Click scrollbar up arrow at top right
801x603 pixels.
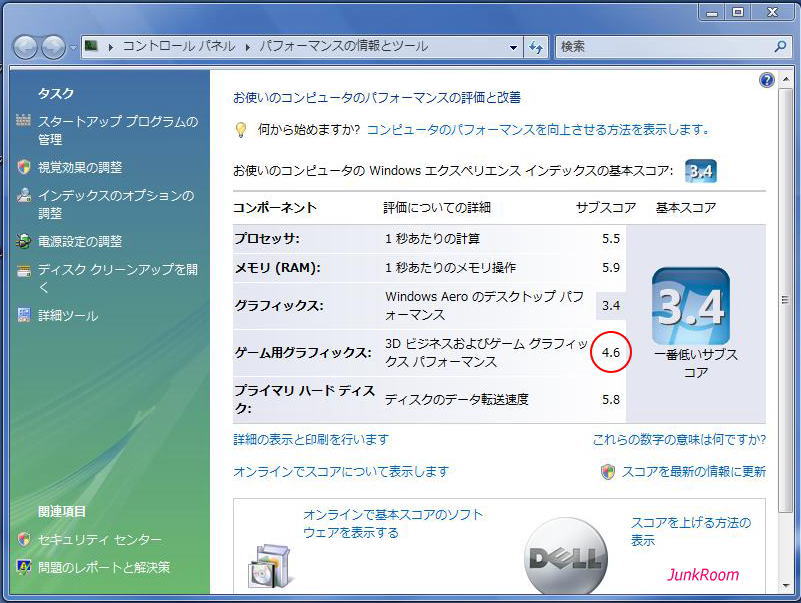pyautogui.click(x=785, y=79)
